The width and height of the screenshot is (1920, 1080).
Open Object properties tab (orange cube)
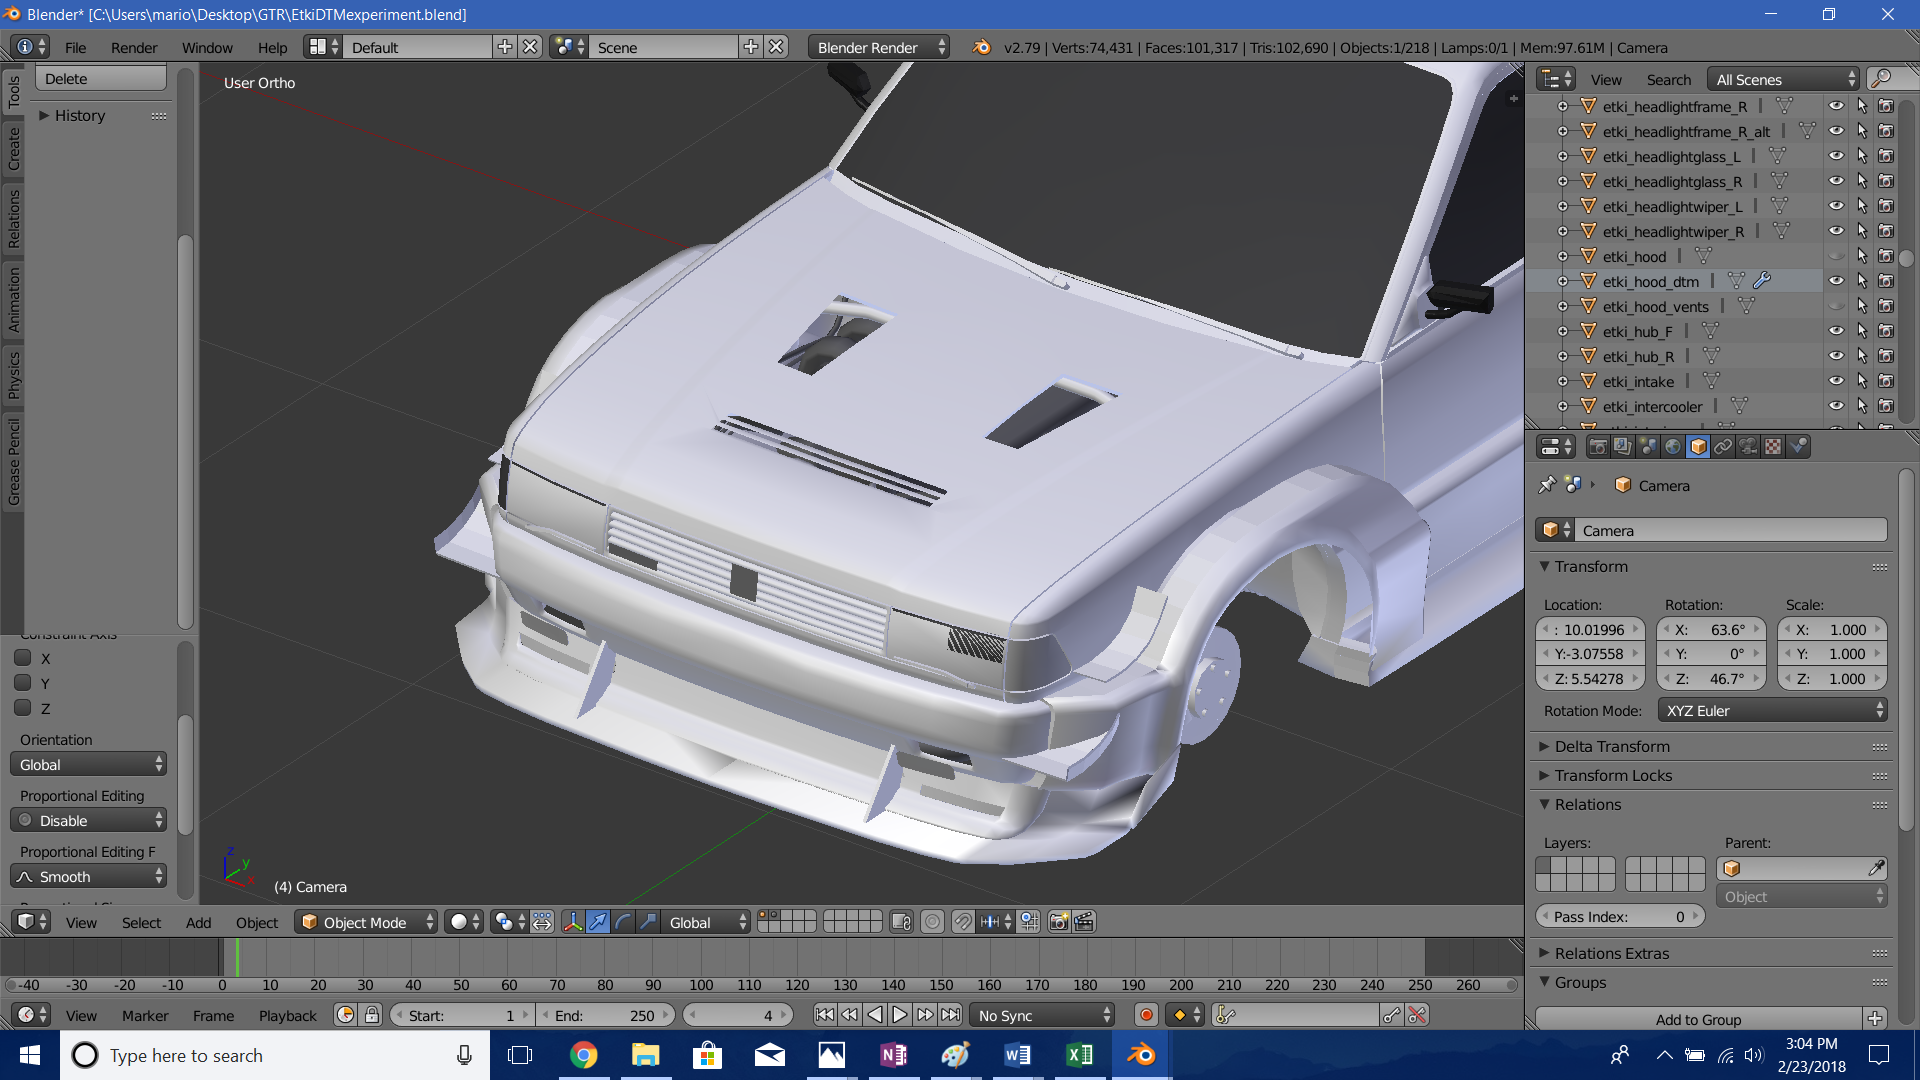pos(1698,447)
